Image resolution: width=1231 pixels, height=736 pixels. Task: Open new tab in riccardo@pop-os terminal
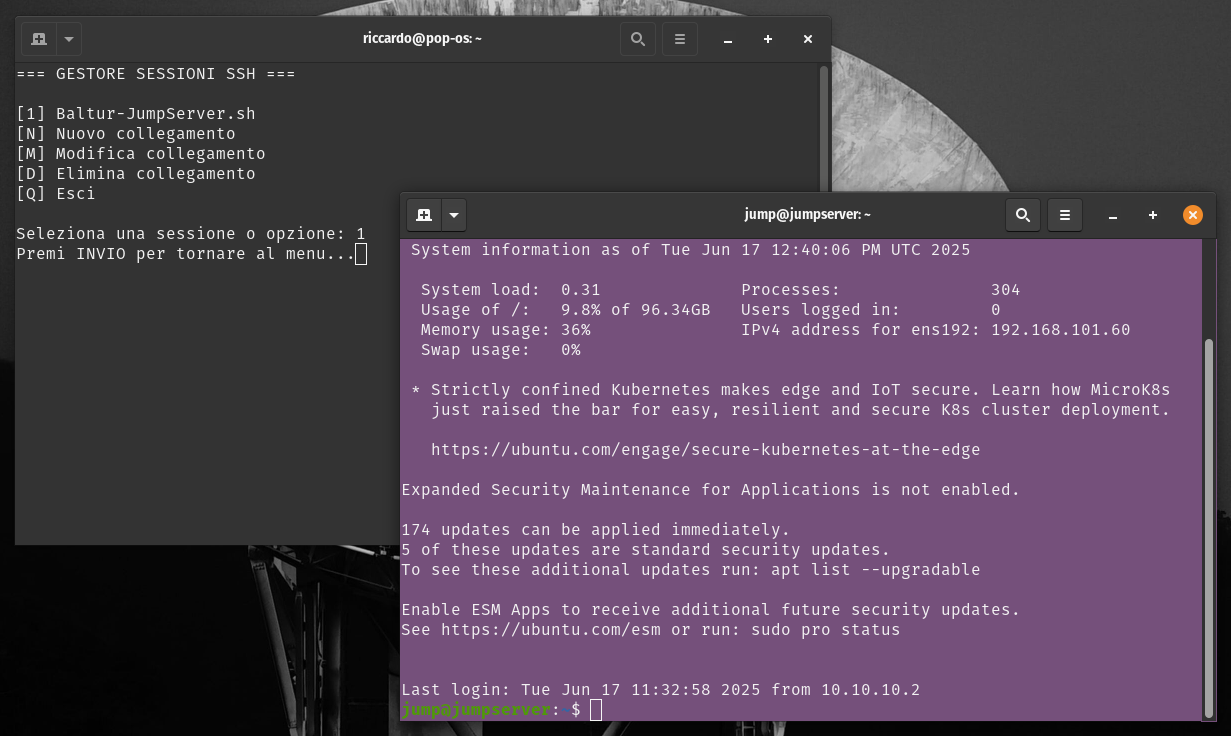click(39, 39)
